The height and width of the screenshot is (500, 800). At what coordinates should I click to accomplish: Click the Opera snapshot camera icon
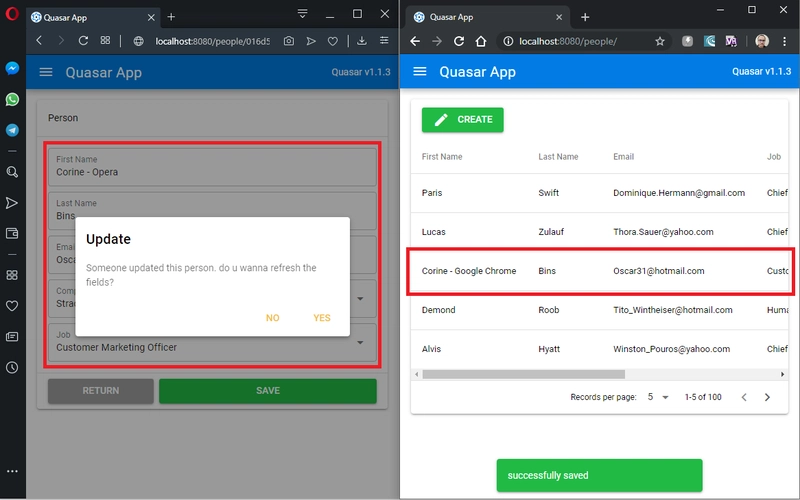(288, 40)
